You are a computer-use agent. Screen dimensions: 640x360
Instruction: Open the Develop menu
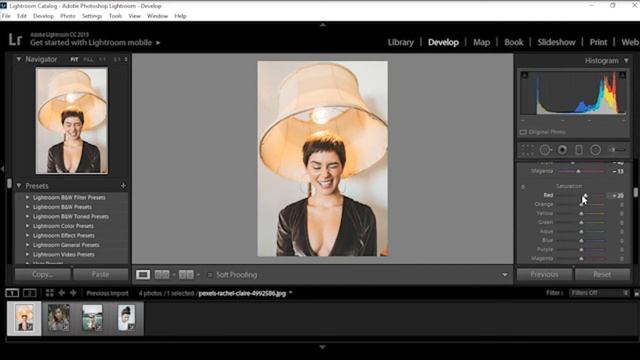click(43, 16)
